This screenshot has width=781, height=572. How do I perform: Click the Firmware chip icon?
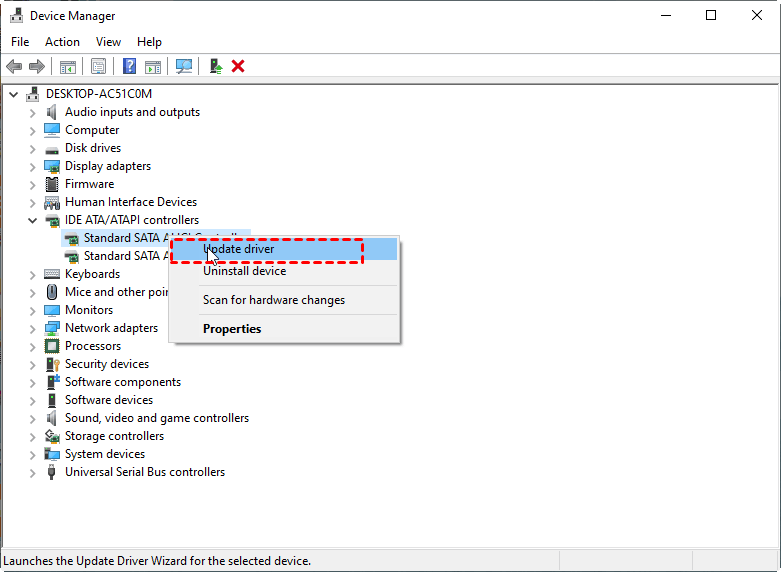pyautogui.click(x=52, y=184)
